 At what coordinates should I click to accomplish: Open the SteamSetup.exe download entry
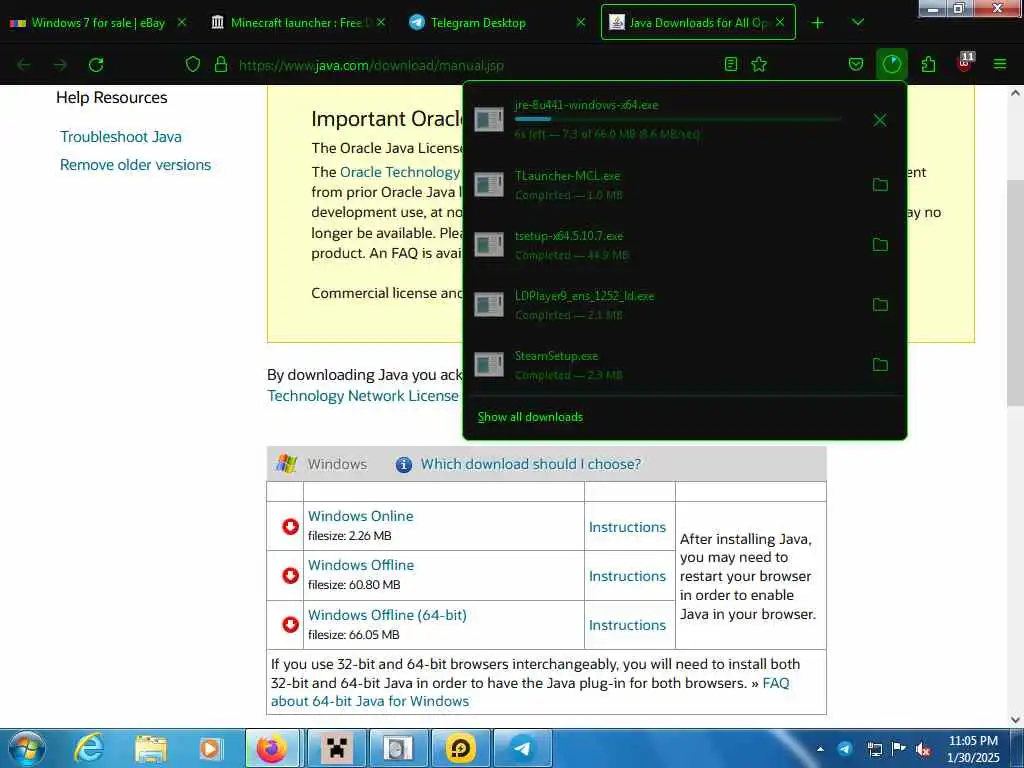[x=666, y=365]
